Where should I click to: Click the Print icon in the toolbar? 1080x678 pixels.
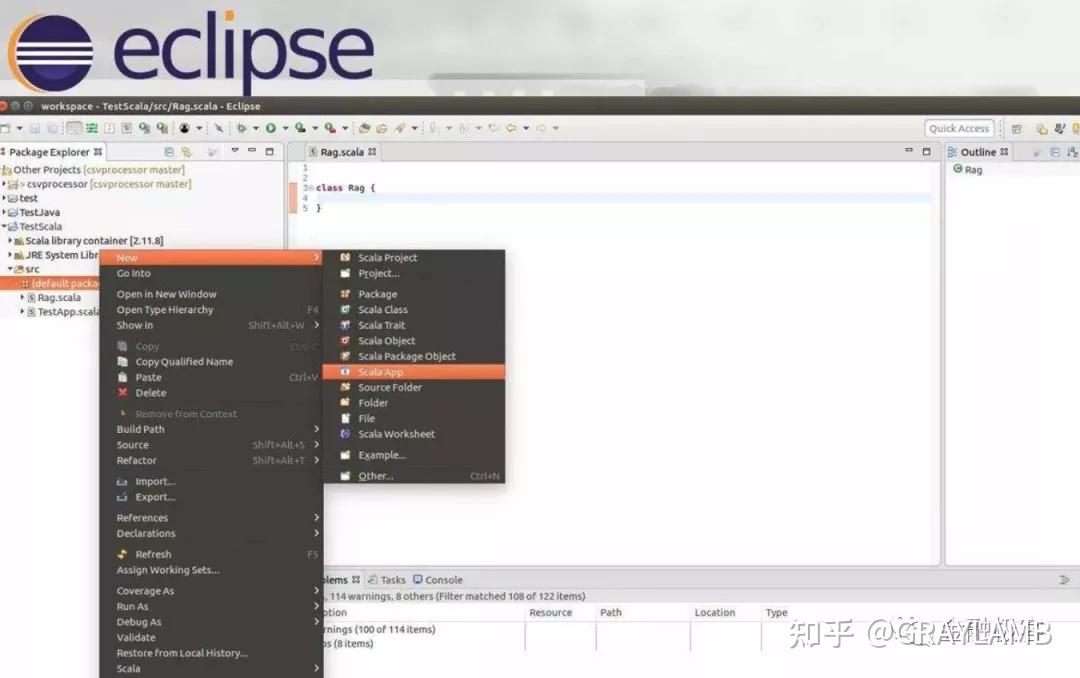52,128
